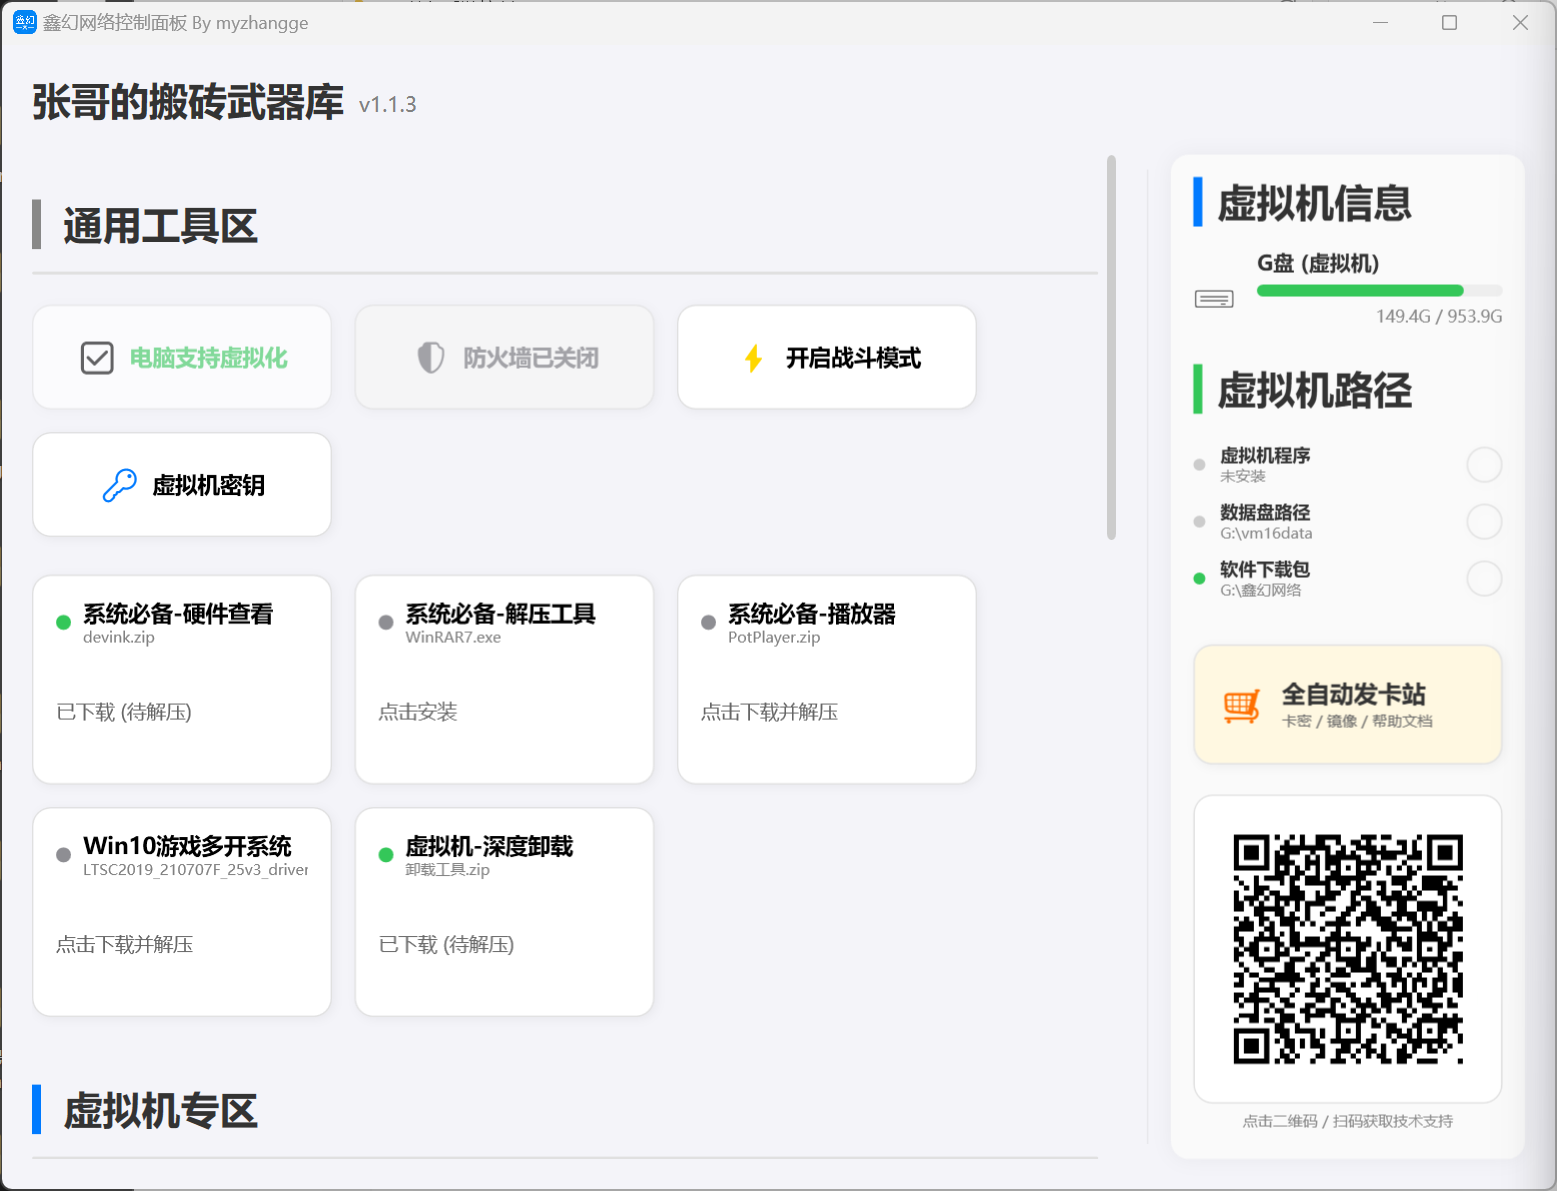Viewport: 1557px width, 1191px height.
Task: Click the 虚拟机专区 section heading
Action: click(x=160, y=1111)
